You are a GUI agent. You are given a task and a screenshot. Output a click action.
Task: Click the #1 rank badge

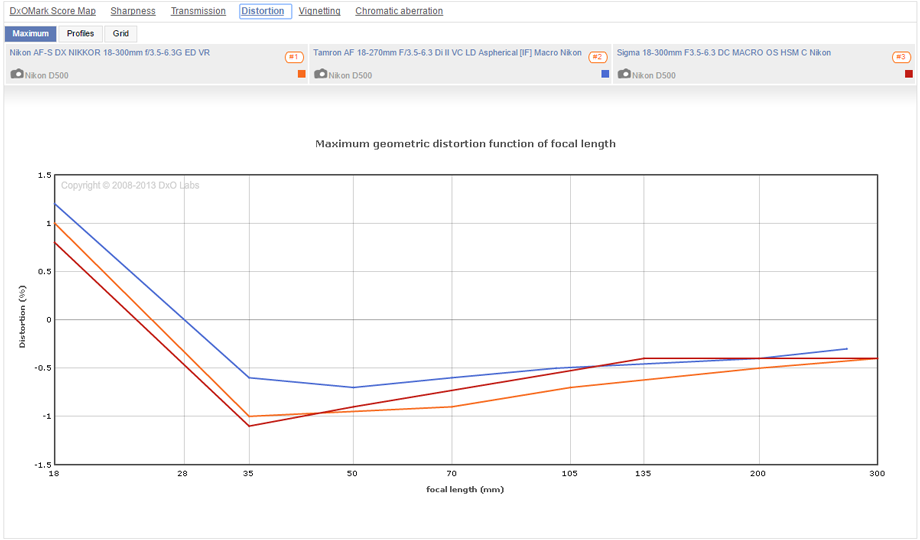coord(294,58)
